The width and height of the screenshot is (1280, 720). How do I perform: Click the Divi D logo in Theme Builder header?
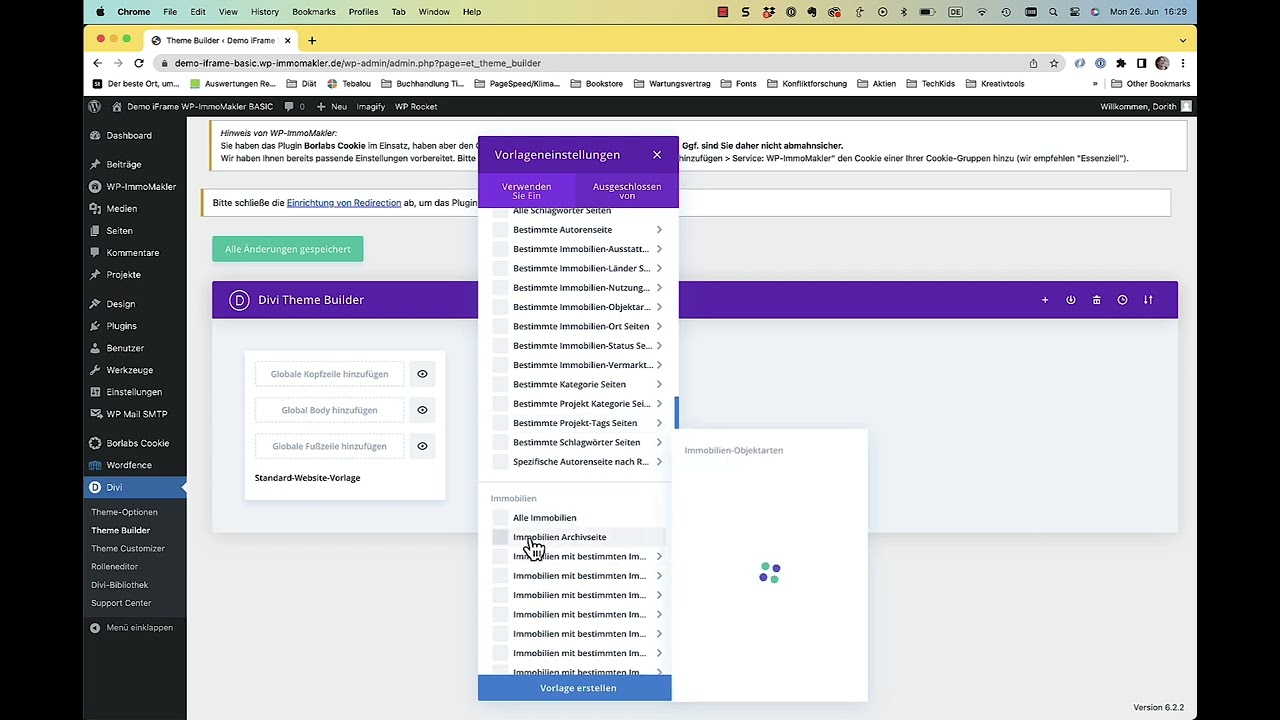(x=238, y=300)
